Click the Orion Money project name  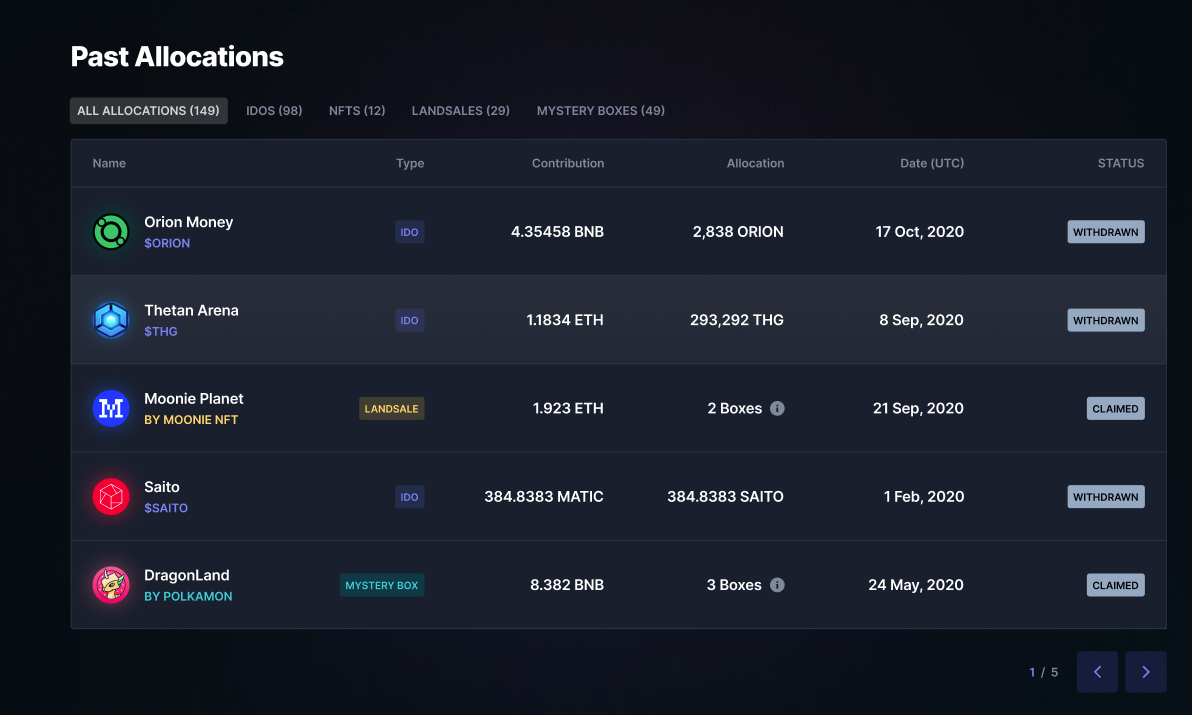point(189,222)
